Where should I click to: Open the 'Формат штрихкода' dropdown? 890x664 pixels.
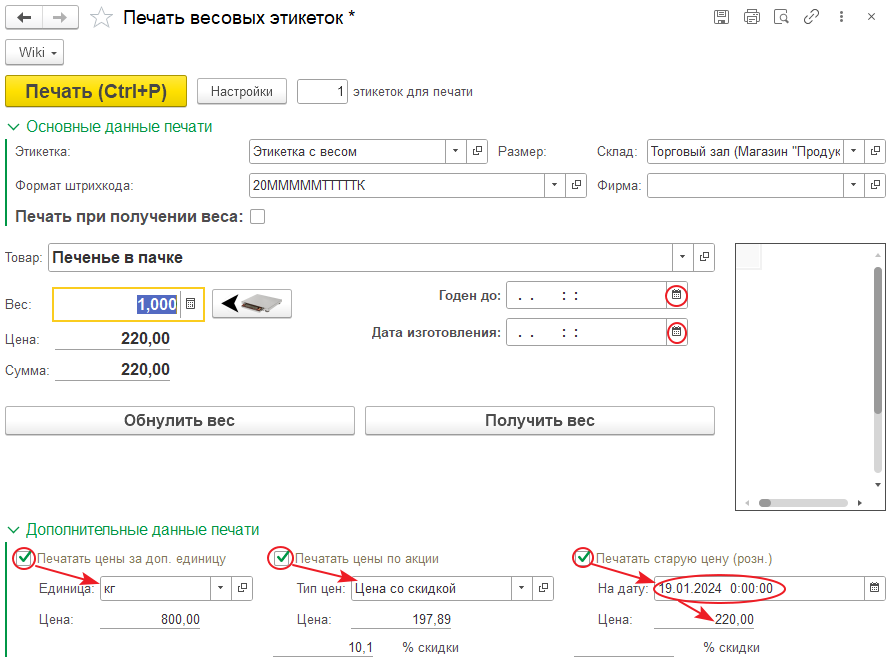(x=555, y=185)
